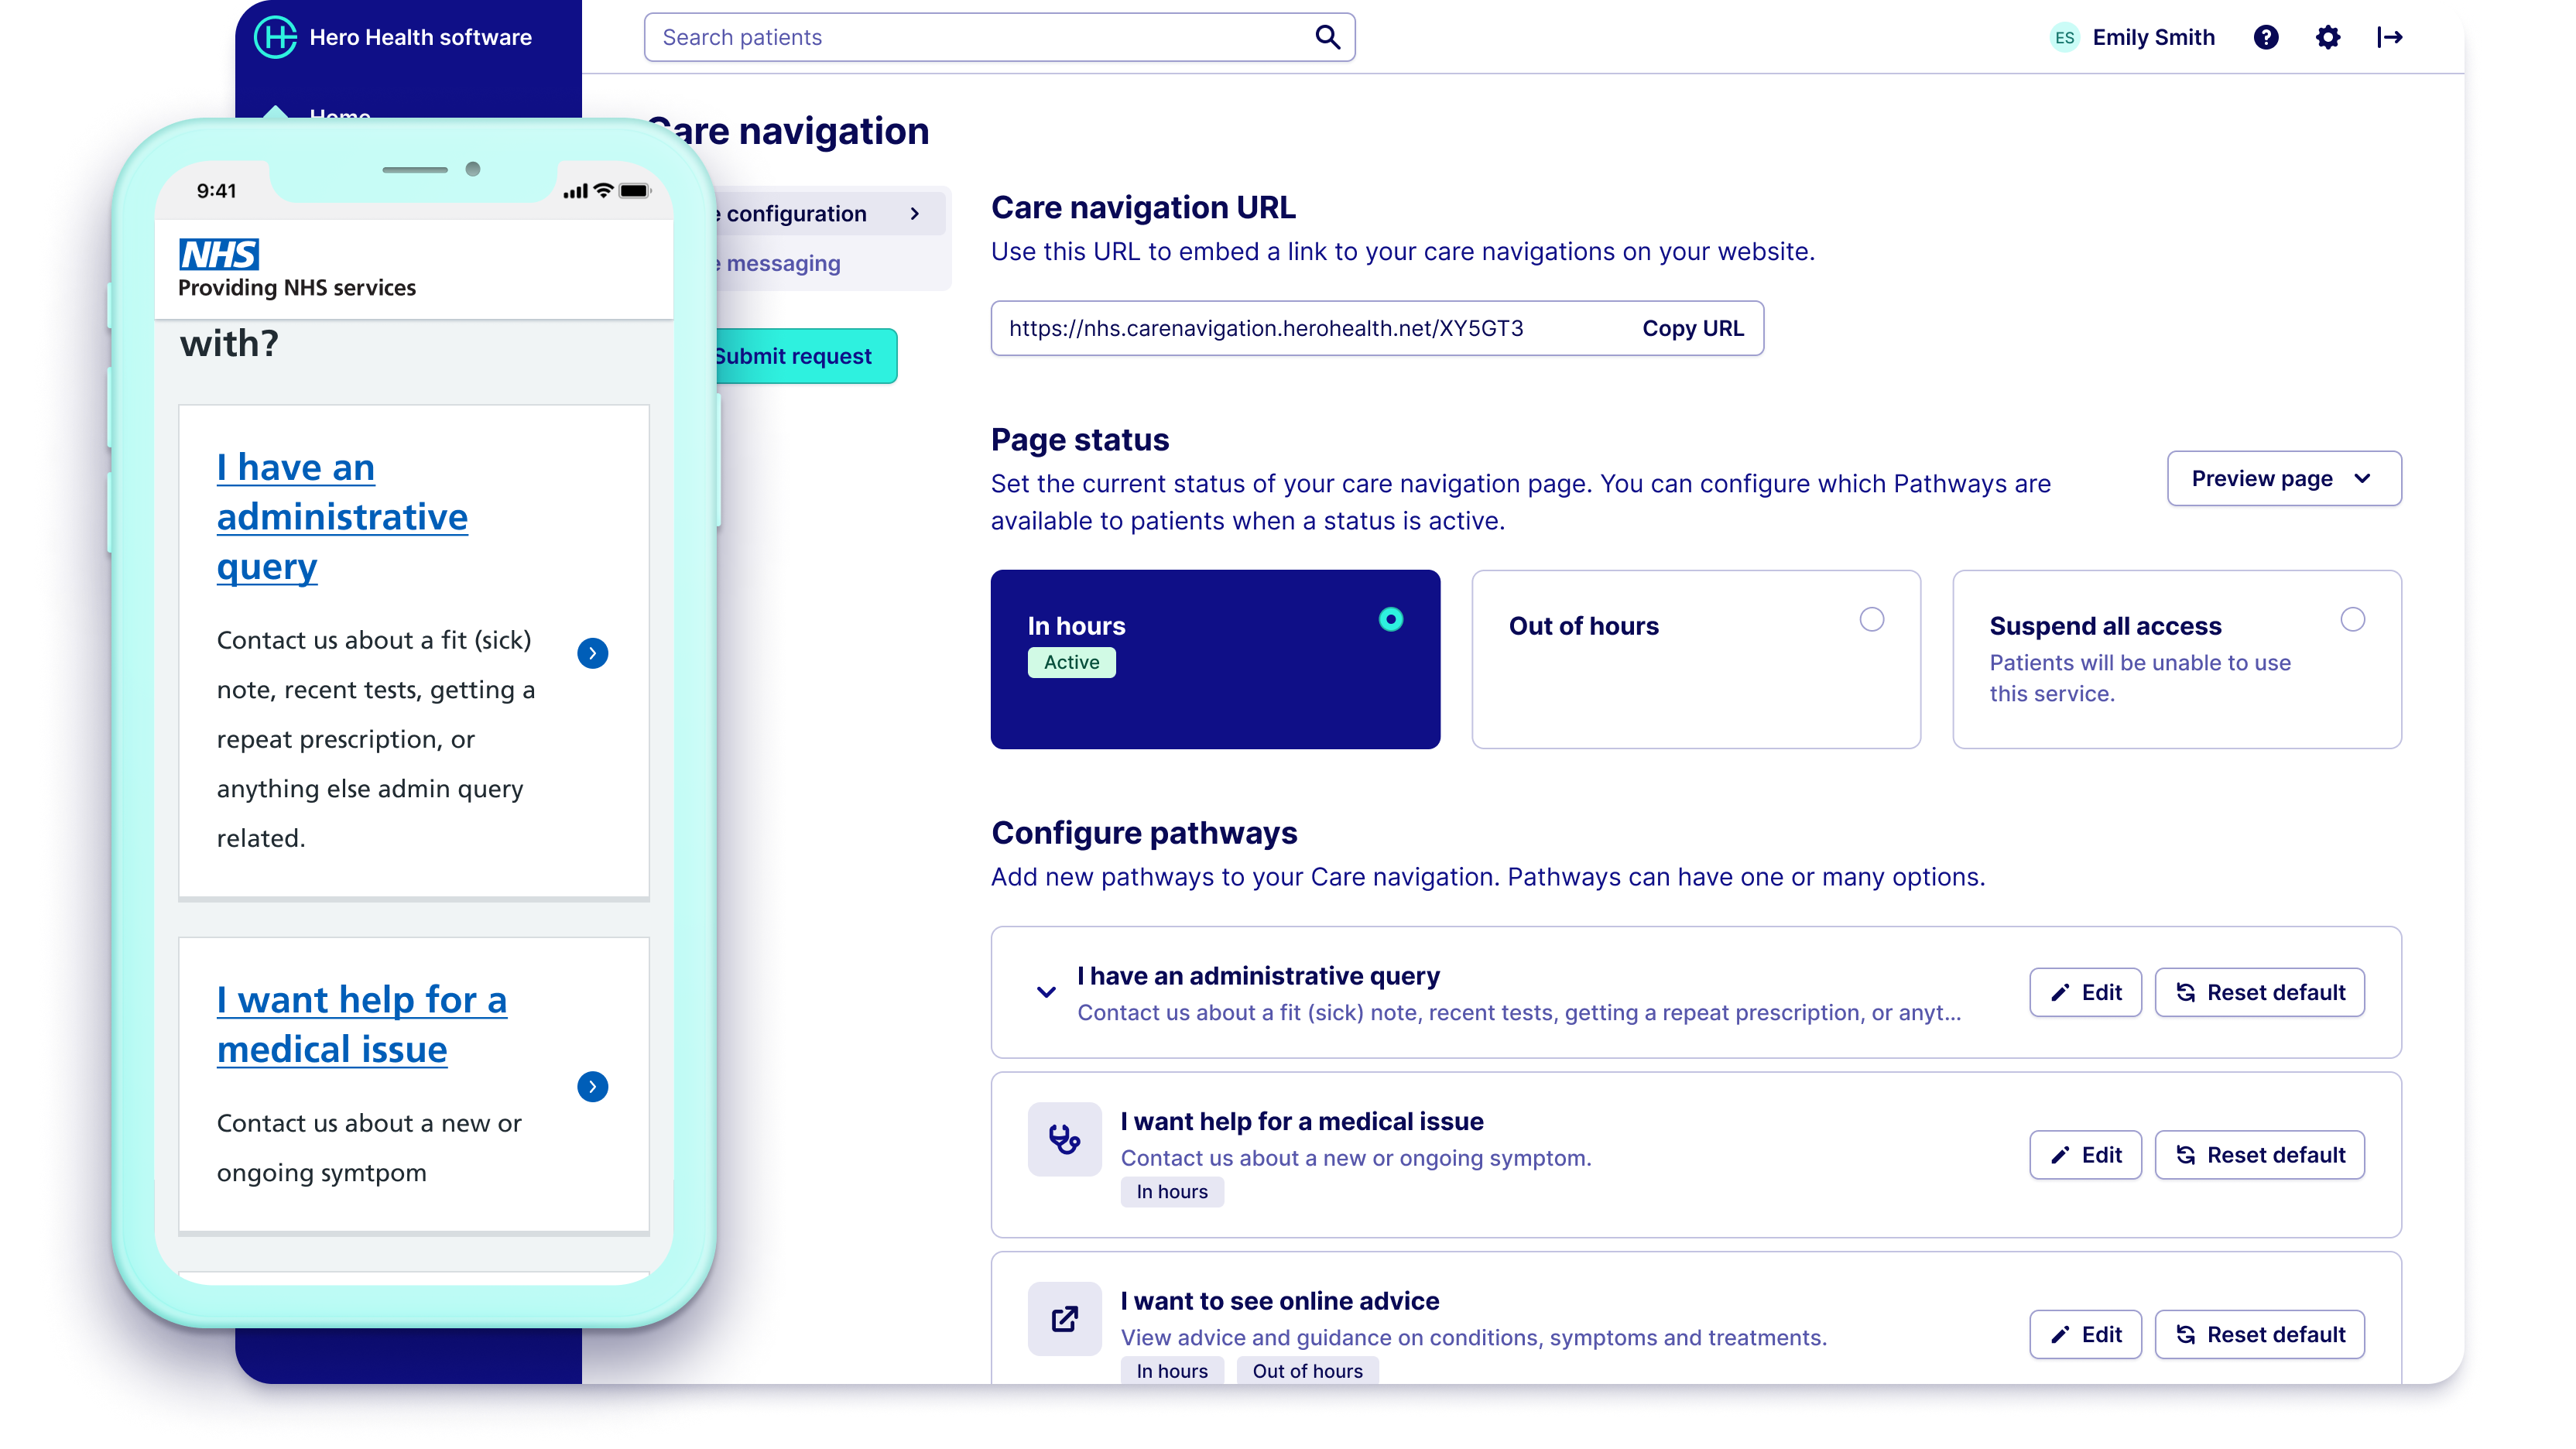This screenshot has width=2576, height=1449.
Task: Click the log out icon
Action: click(x=2391, y=37)
